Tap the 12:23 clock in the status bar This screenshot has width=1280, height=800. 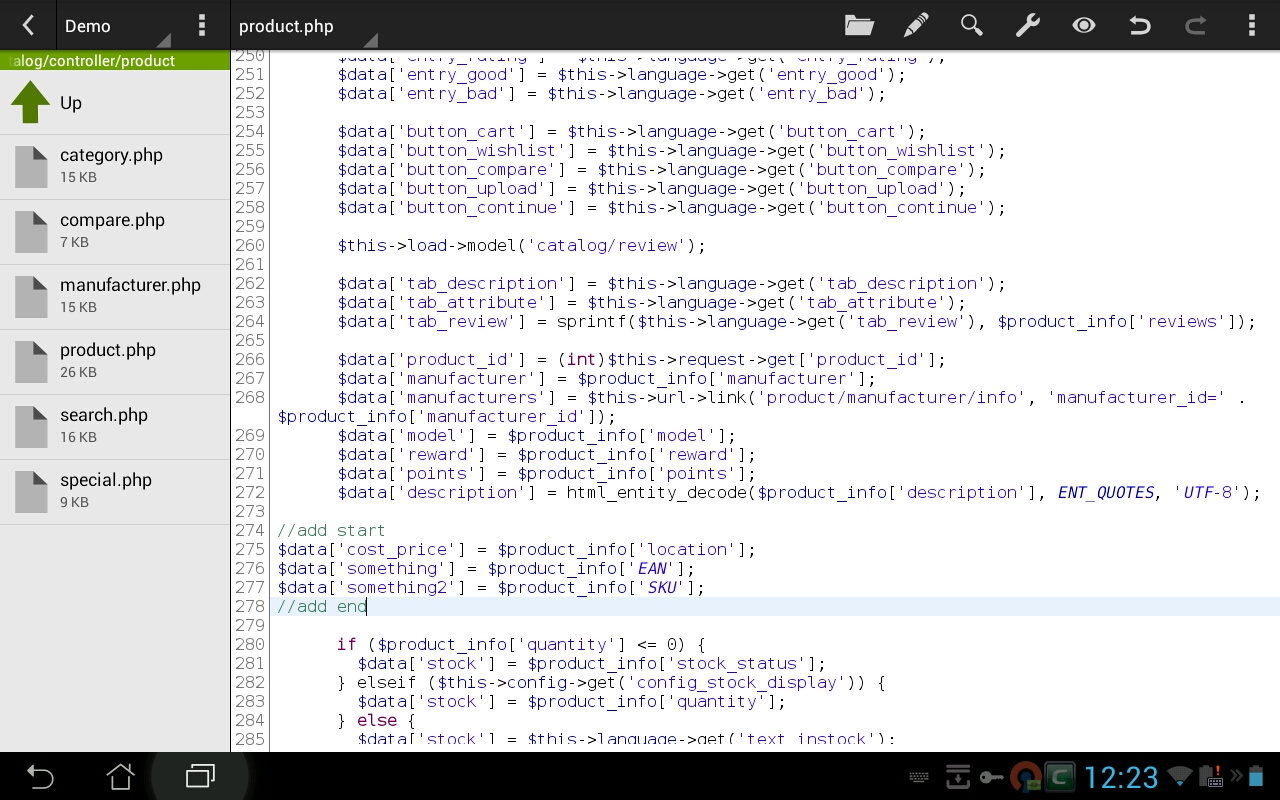pyautogui.click(x=1121, y=777)
